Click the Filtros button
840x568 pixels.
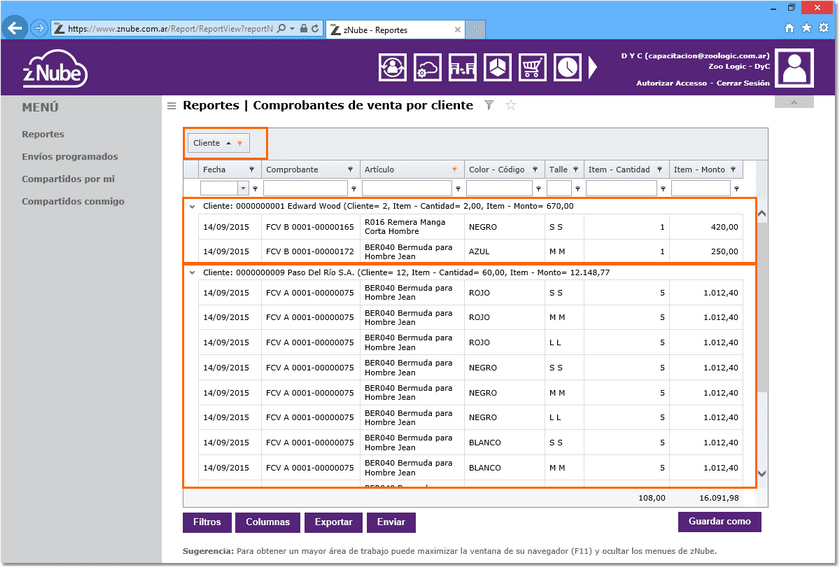[207, 522]
